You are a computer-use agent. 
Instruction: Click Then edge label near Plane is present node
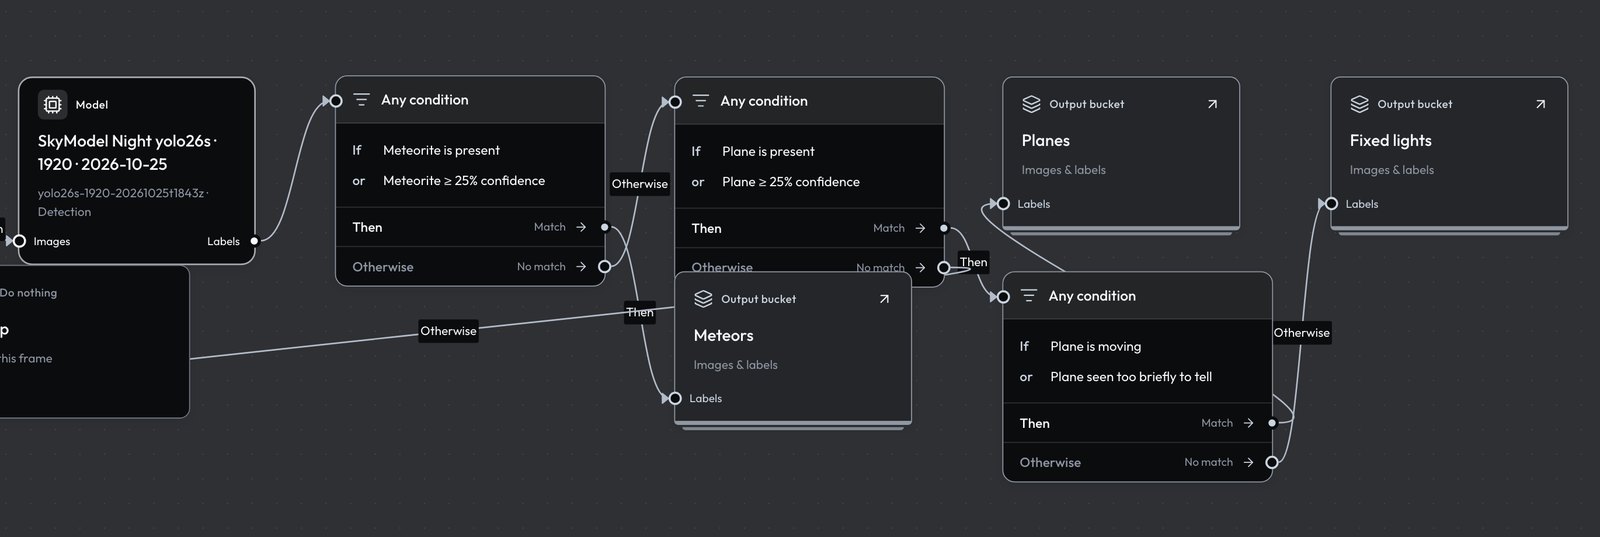click(x=973, y=262)
